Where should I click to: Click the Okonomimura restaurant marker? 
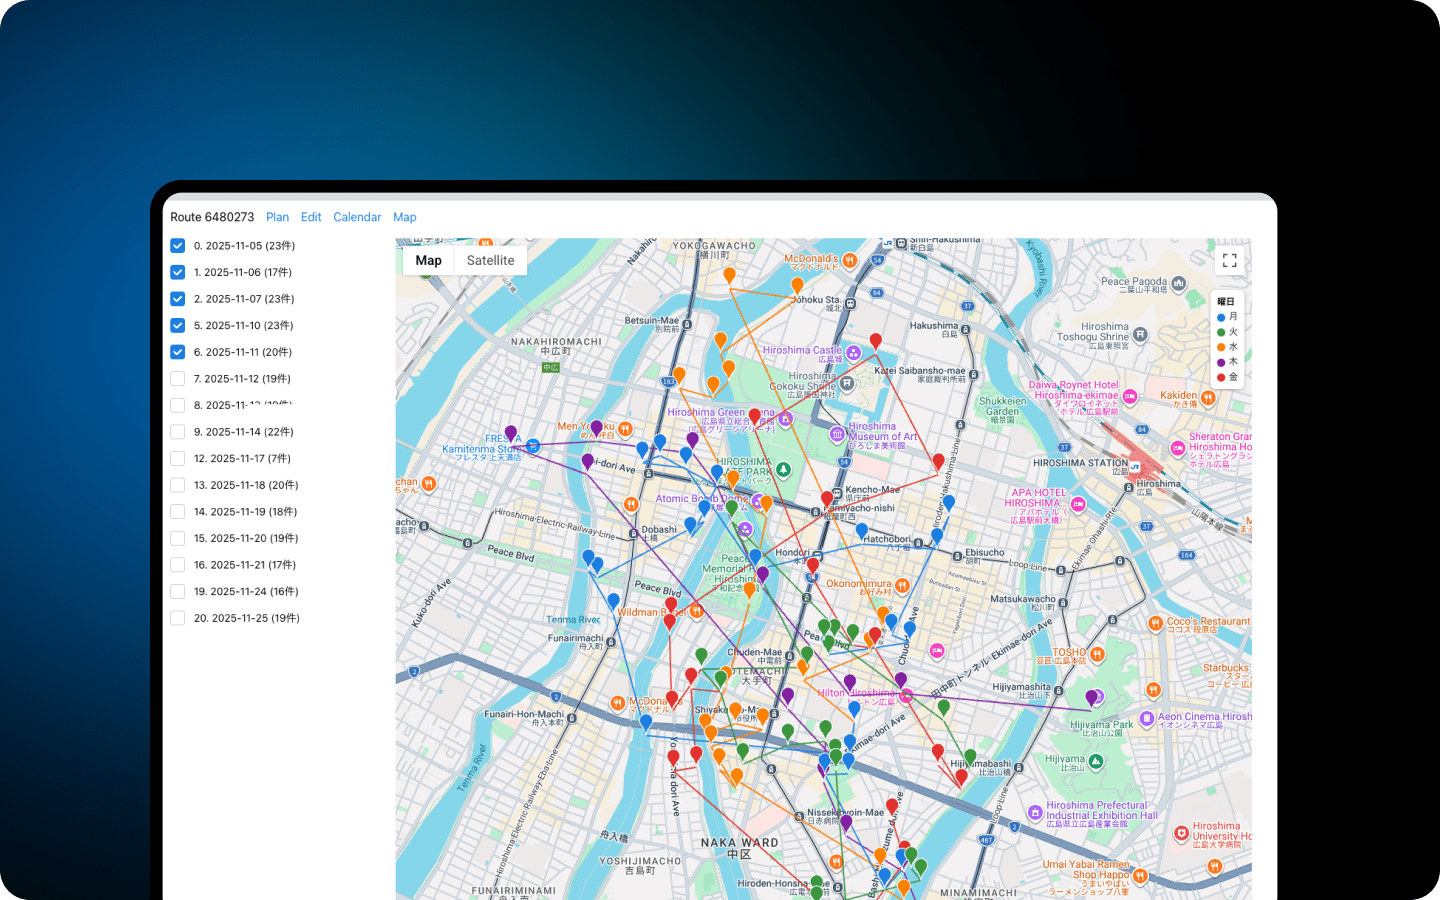902,585
